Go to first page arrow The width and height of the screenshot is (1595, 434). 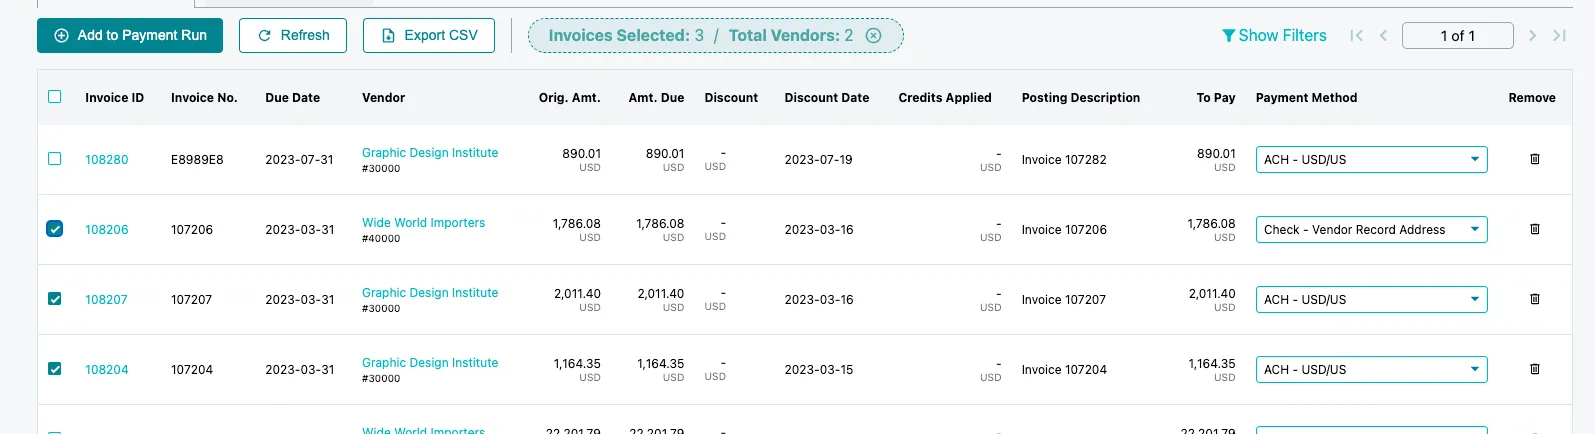point(1356,35)
